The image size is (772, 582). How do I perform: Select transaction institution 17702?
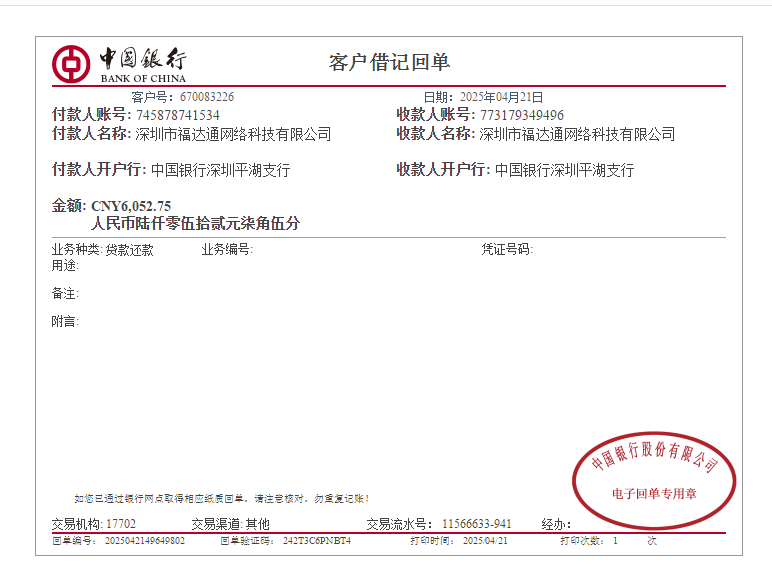(x=121, y=524)
